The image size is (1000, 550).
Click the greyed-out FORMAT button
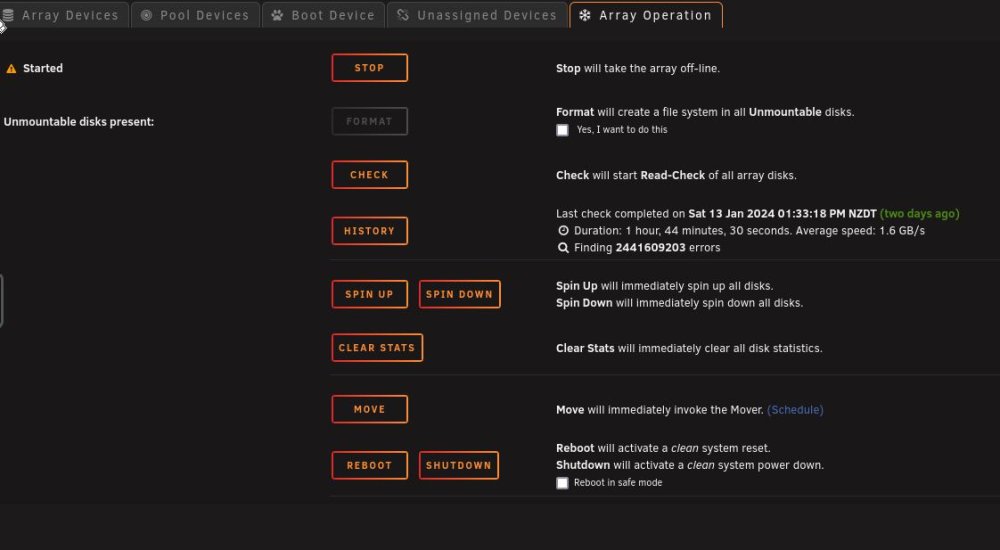click(369, 121)
